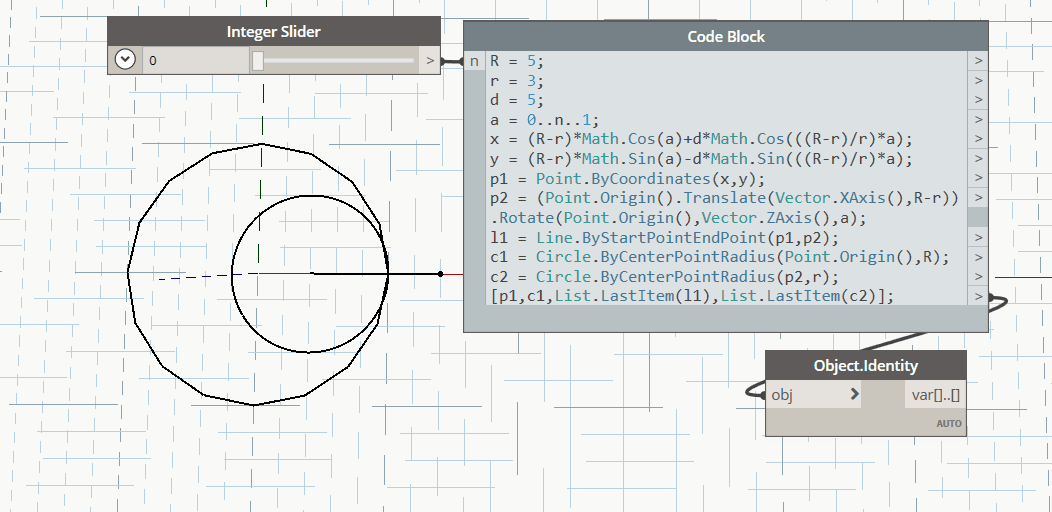Select the Object.Identity node title
Viewport: 1052px width, 512px height.
[865, 365]
